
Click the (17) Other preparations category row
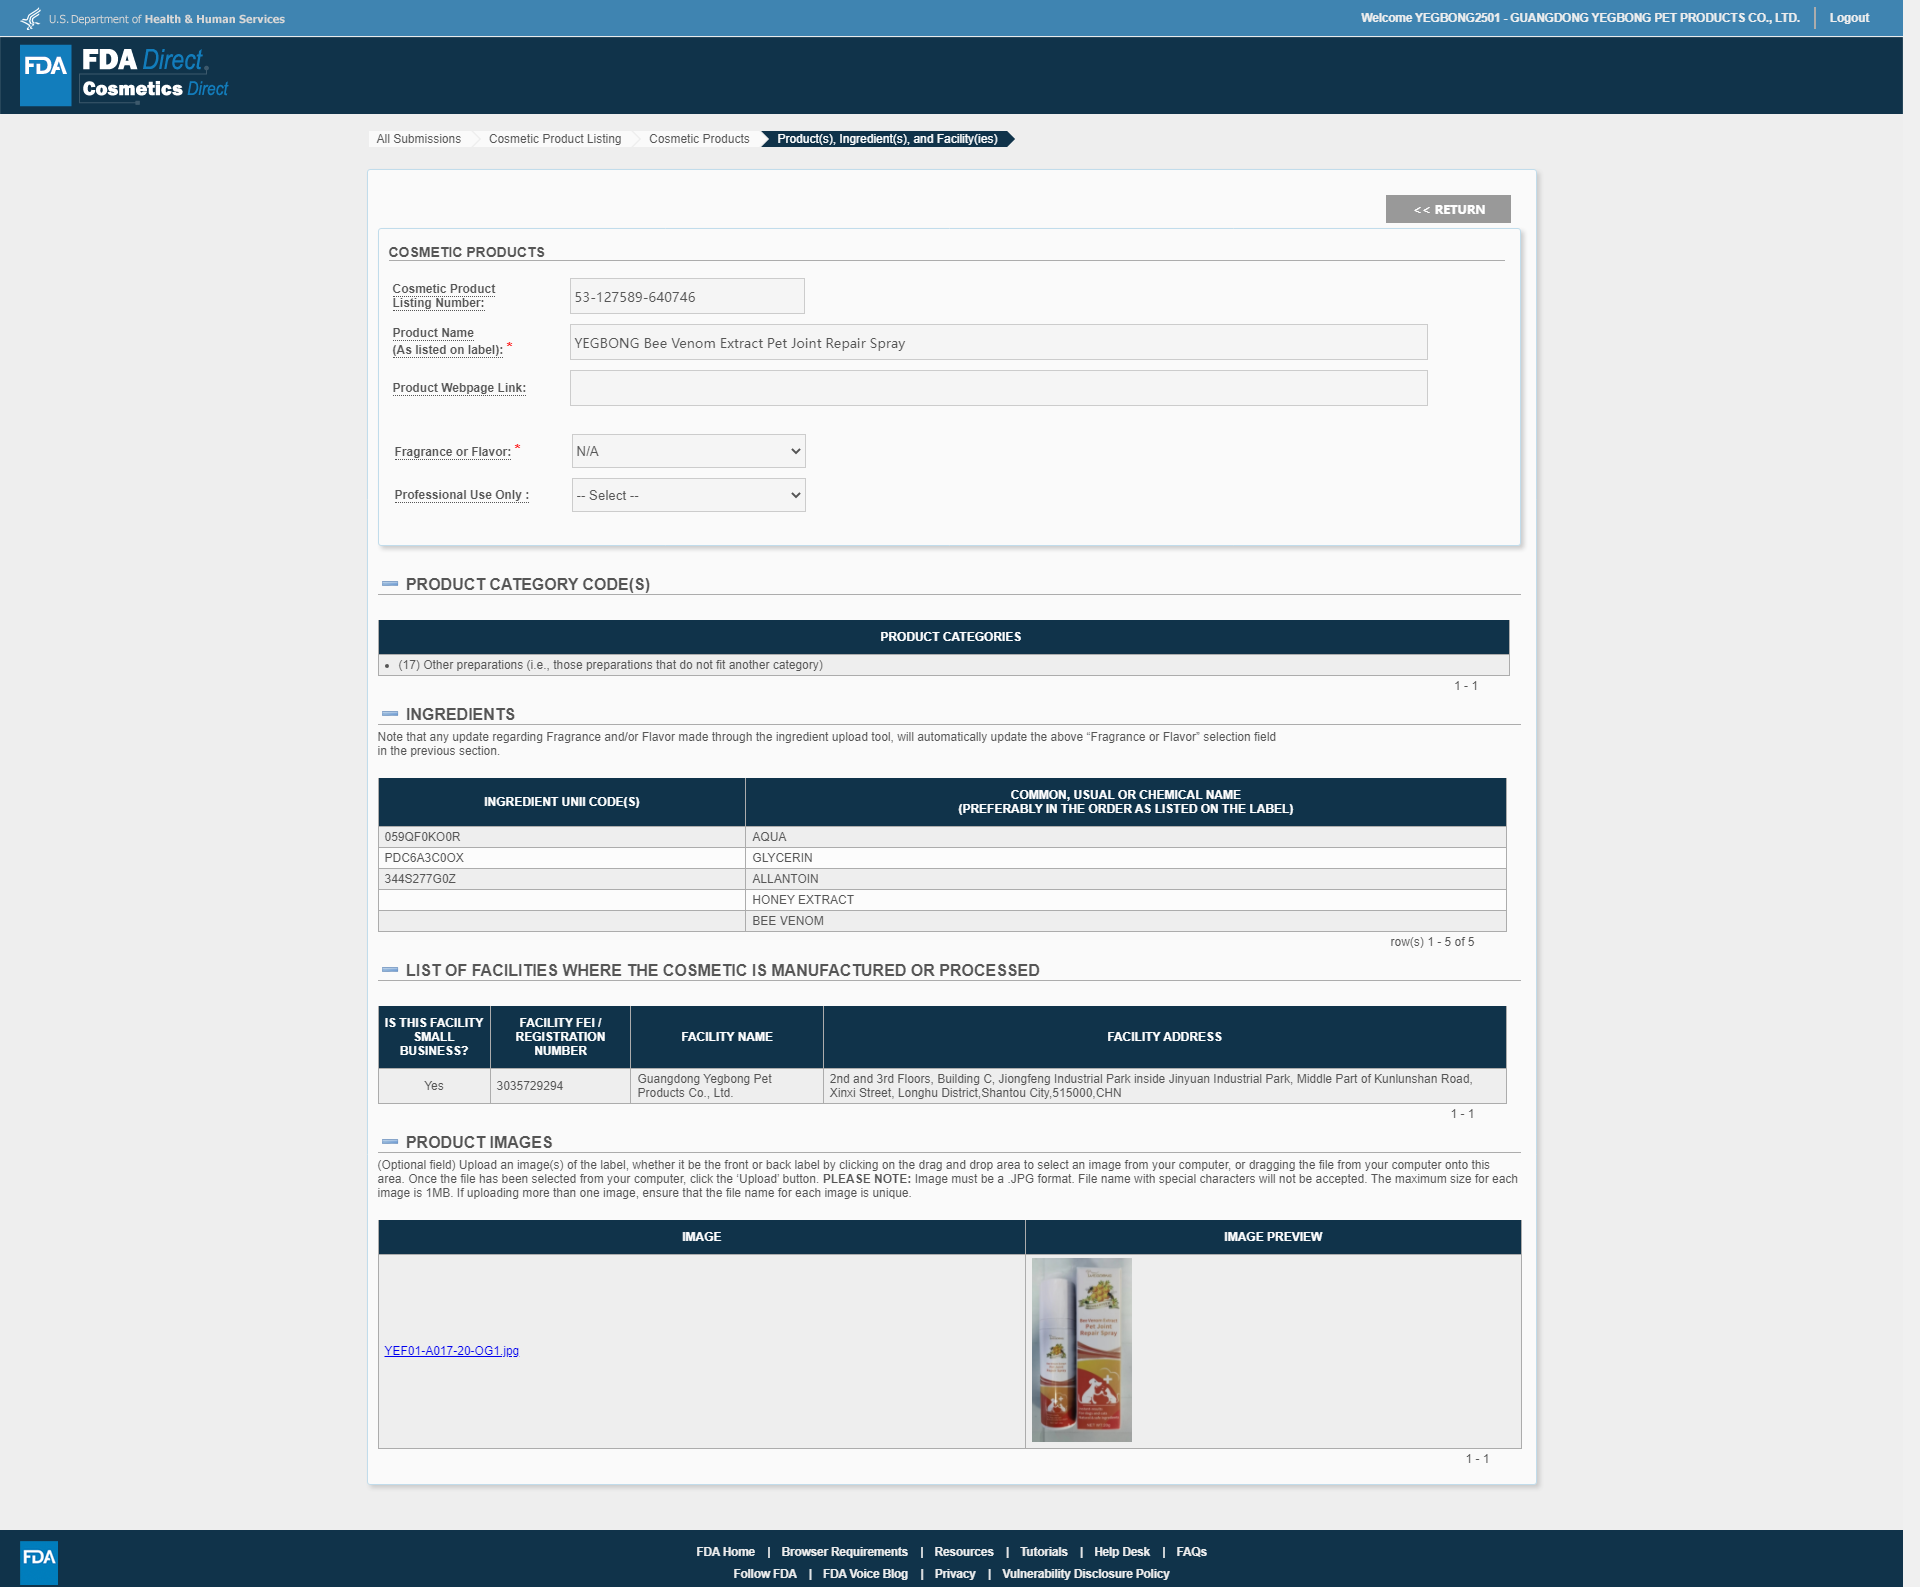tap(943, 665)
